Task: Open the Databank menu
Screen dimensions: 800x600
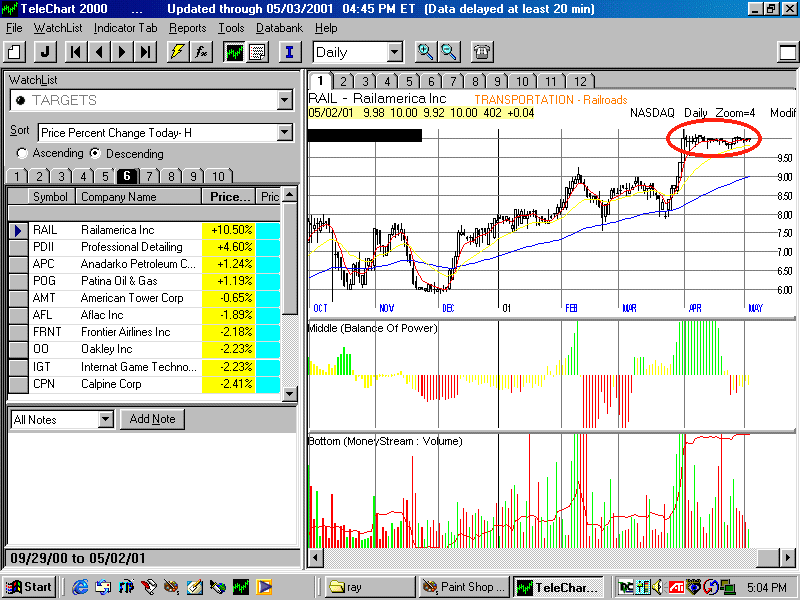Action: (279, 28)
